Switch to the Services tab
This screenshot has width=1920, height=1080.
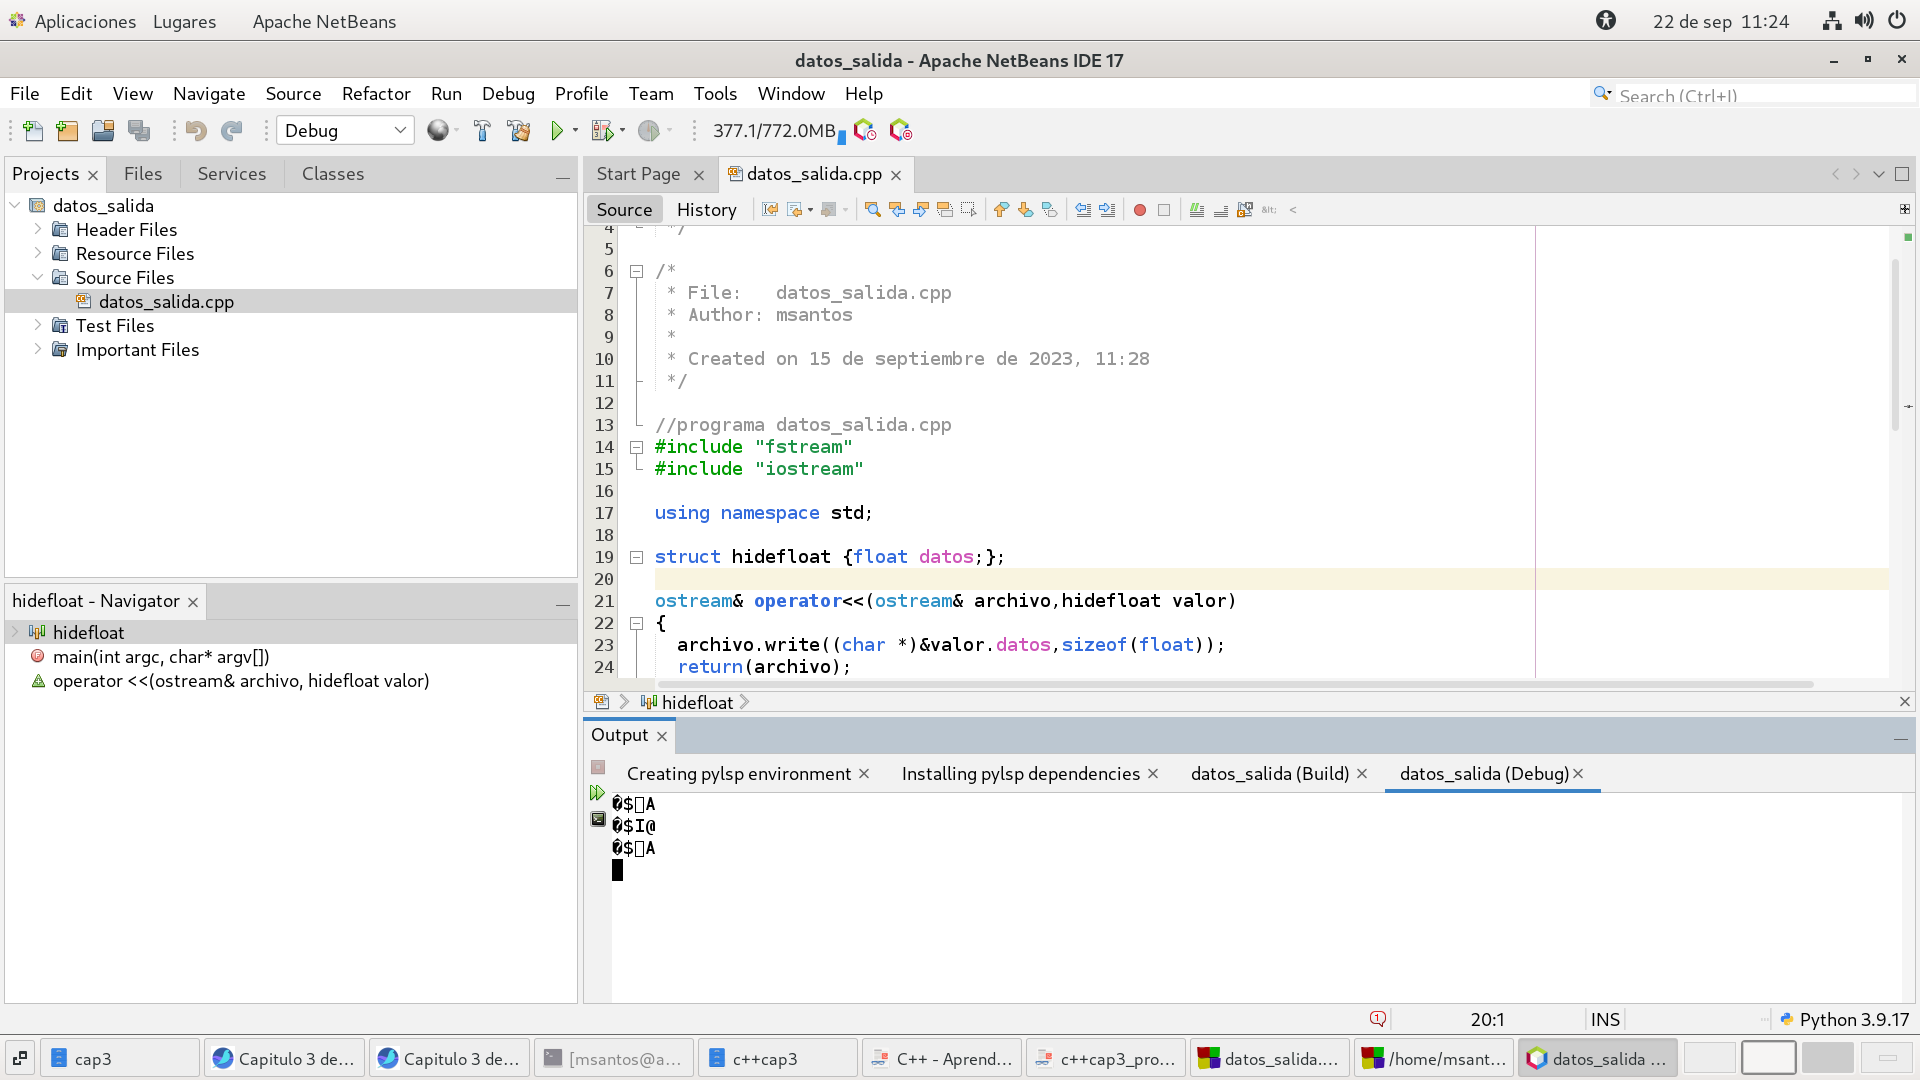[x=231, y=174]
